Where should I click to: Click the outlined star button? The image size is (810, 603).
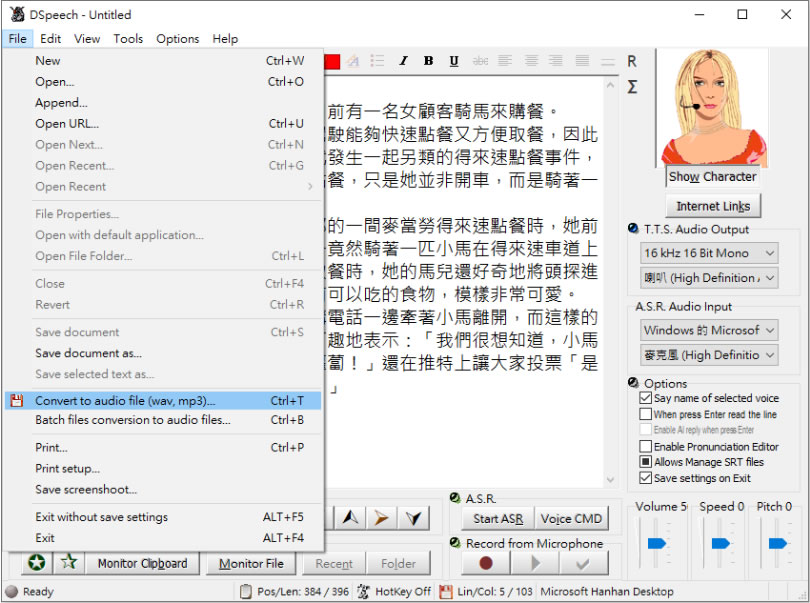69,563
